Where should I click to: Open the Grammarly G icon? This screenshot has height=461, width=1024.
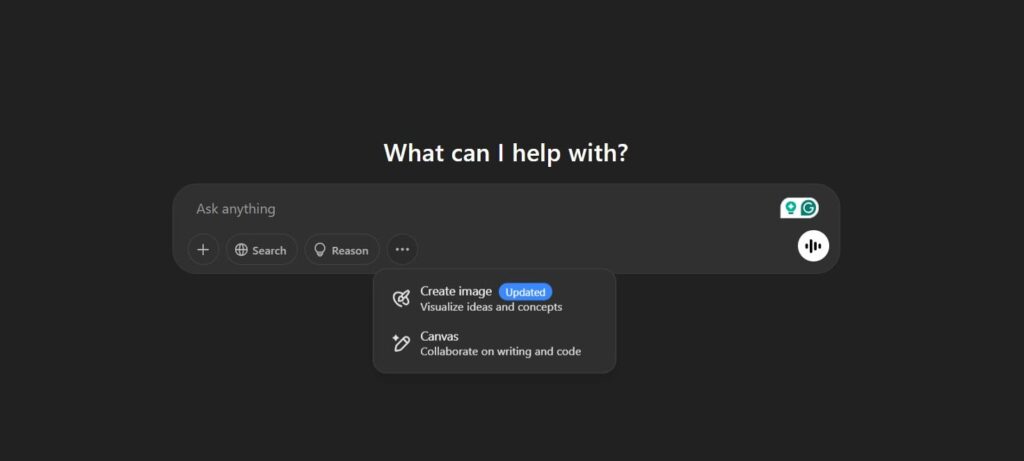pyautogui.click(x=809, y=208)
